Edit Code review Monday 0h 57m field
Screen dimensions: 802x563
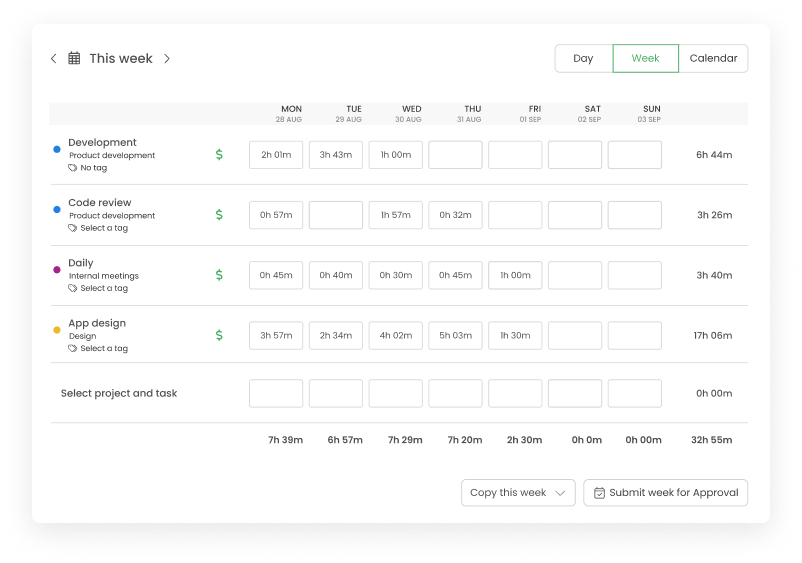tap(276, 215)
